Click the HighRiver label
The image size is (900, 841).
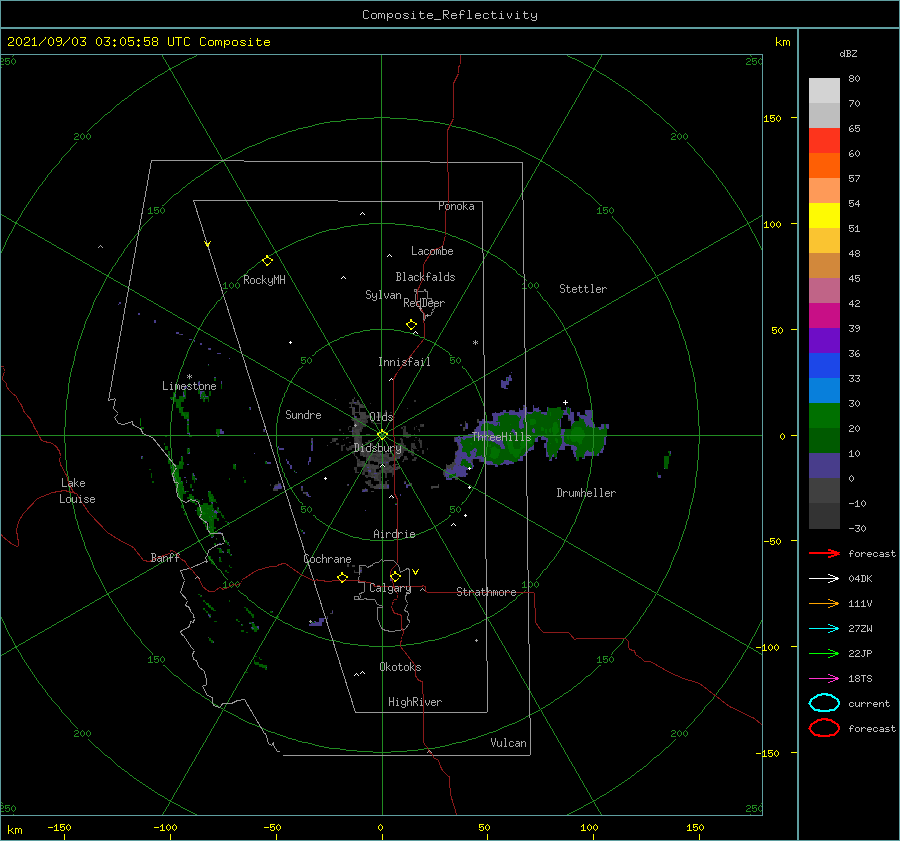click(415, 702)
